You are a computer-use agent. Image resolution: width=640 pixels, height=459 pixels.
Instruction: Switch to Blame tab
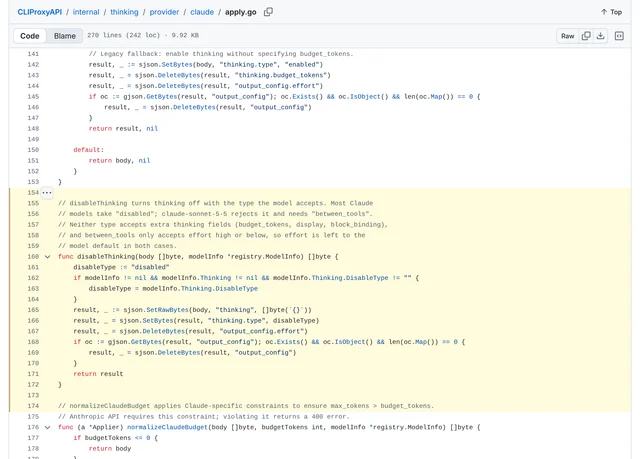(x=64, y=36)
